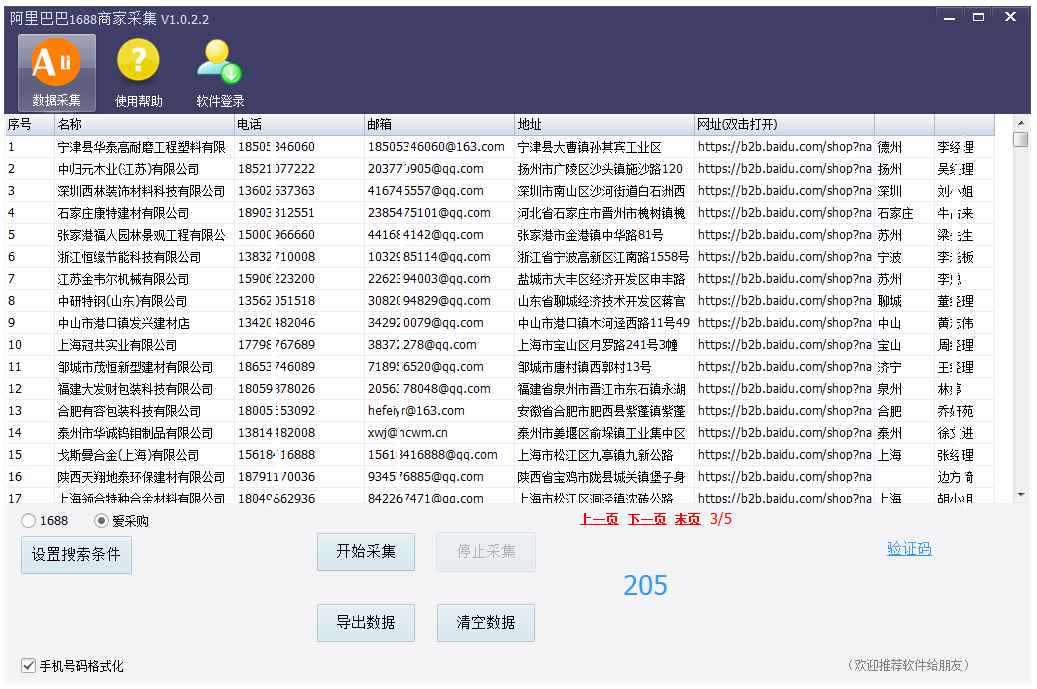Click the 网址(双击打开) column header
This screenshot has height=689, width=1037.
[x=784, y=124]
